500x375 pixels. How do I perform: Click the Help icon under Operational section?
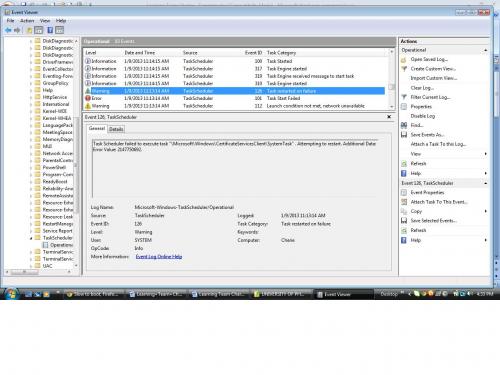[404, 173]
